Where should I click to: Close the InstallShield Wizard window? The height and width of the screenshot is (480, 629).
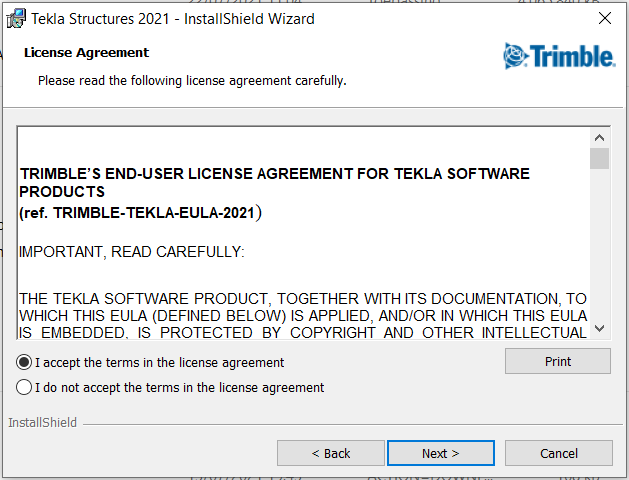[x=605, y=18]
